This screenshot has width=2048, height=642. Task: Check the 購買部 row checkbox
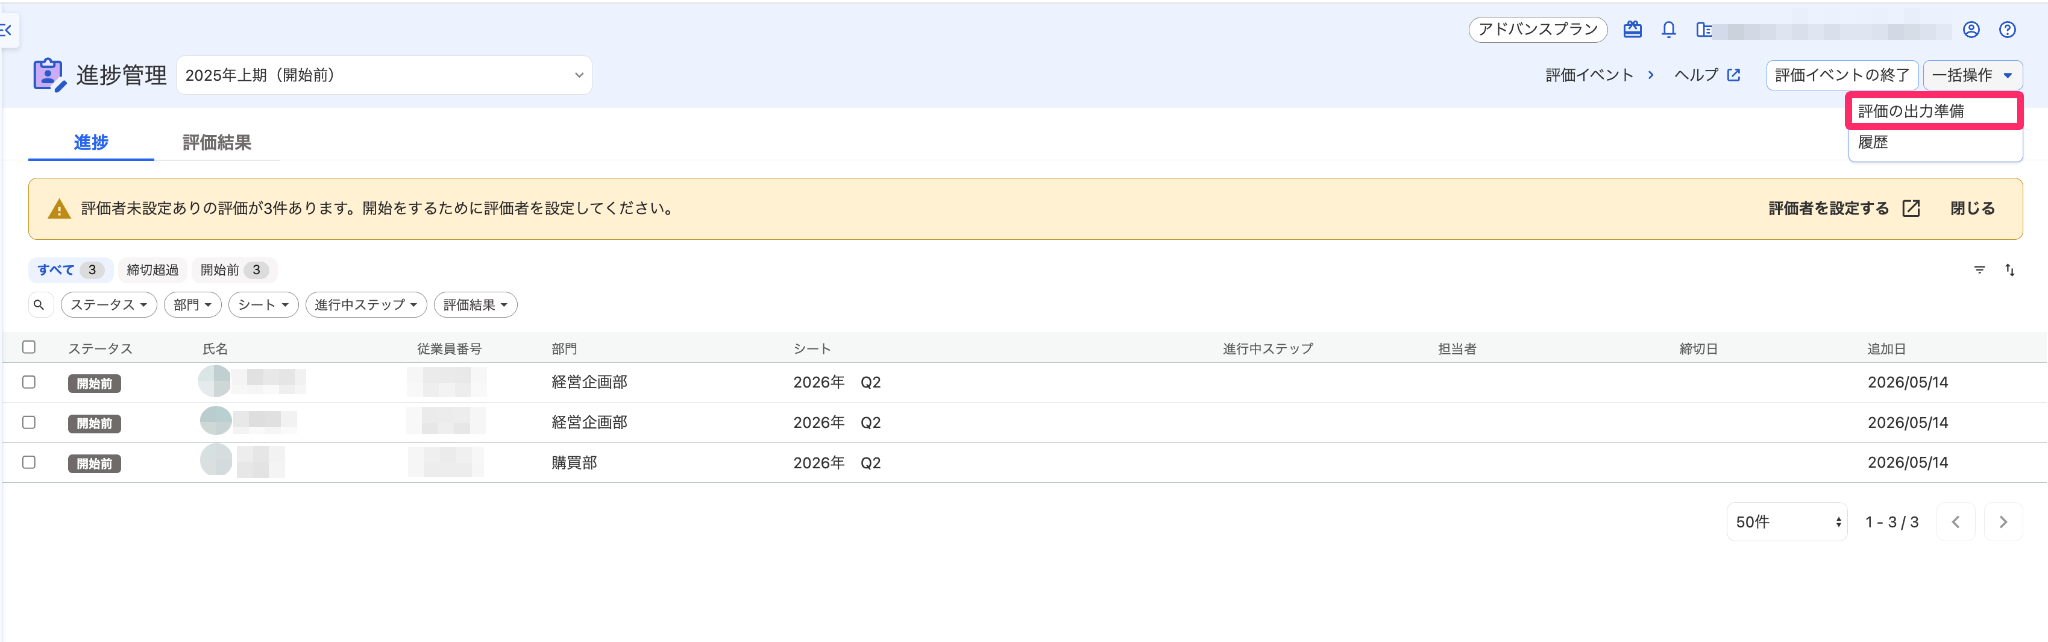coord(29,462)
